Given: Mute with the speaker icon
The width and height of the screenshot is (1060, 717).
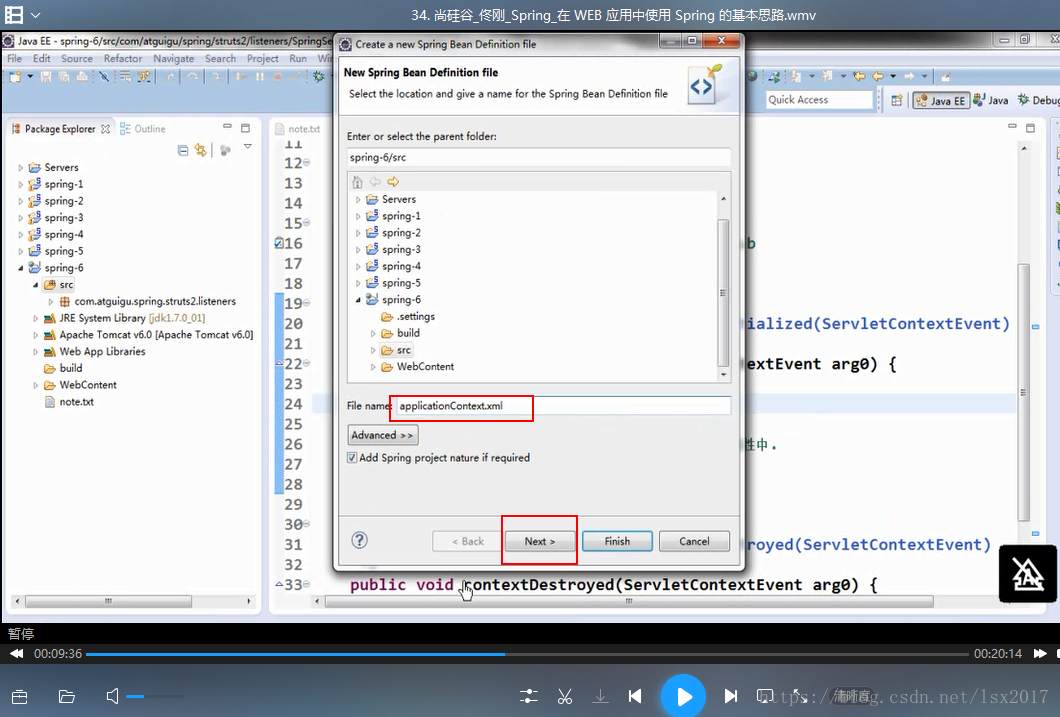Looking at the screenshot, I should point(112,696).
